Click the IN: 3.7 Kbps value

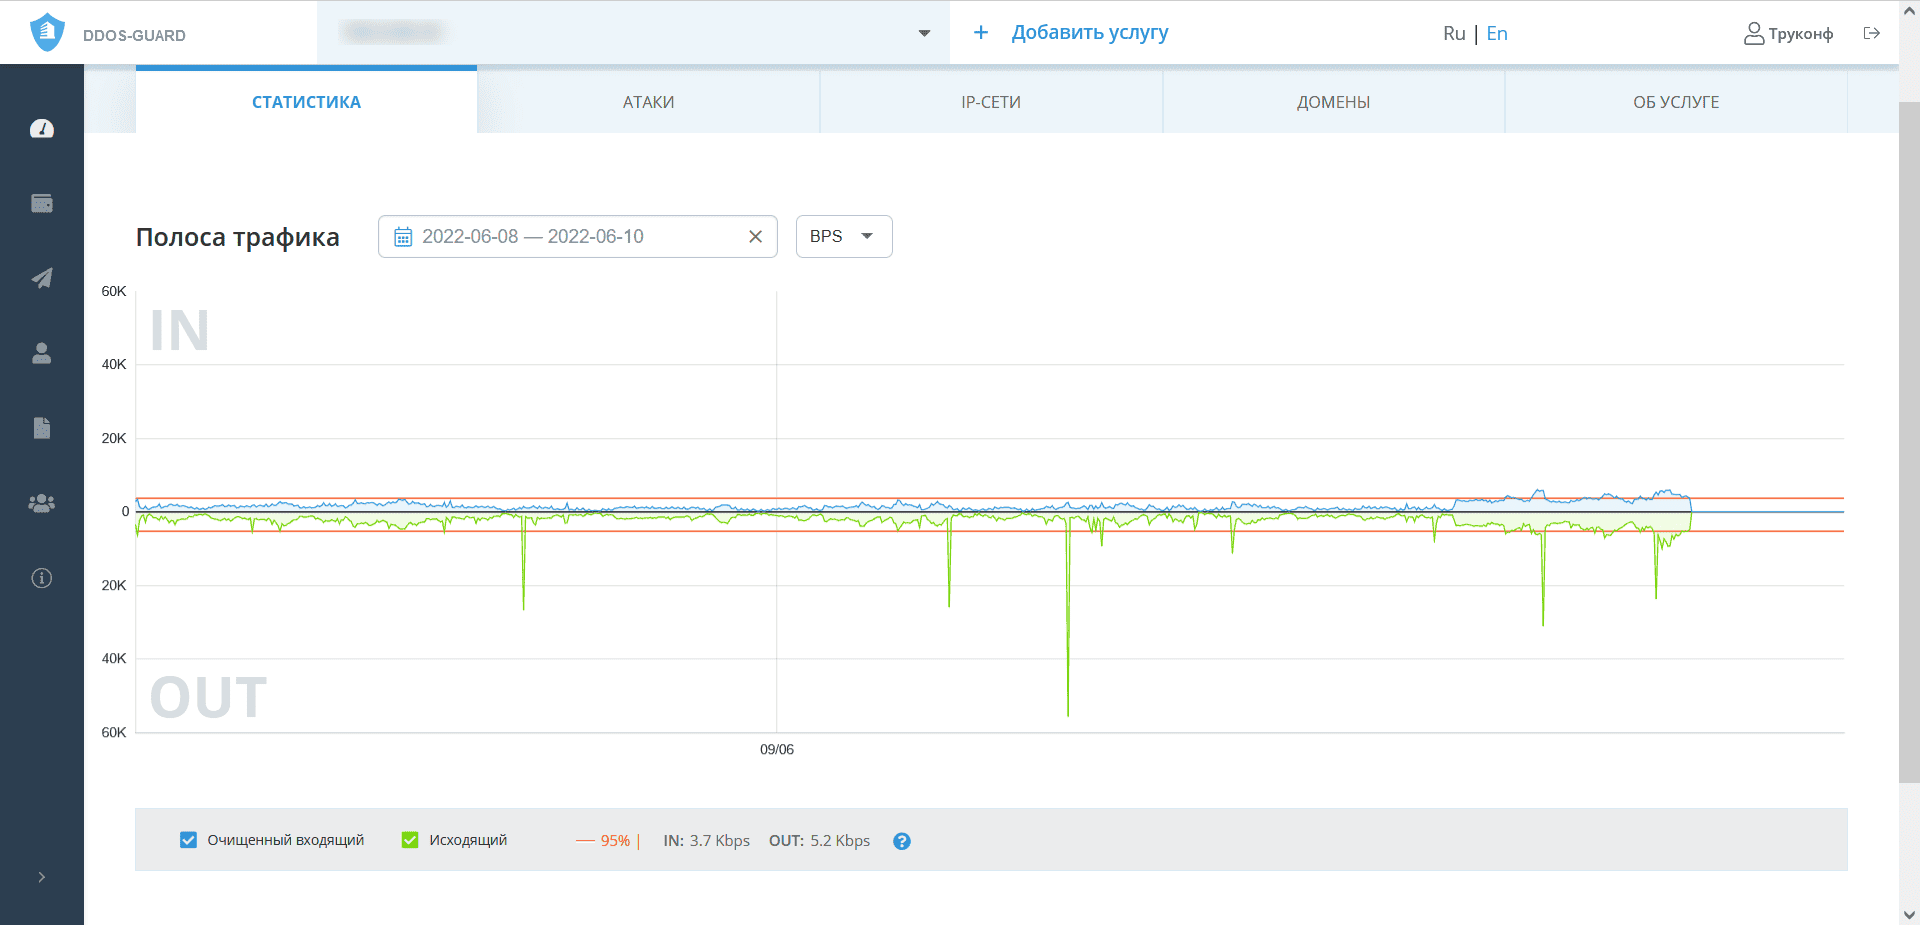tap(707, 841)
